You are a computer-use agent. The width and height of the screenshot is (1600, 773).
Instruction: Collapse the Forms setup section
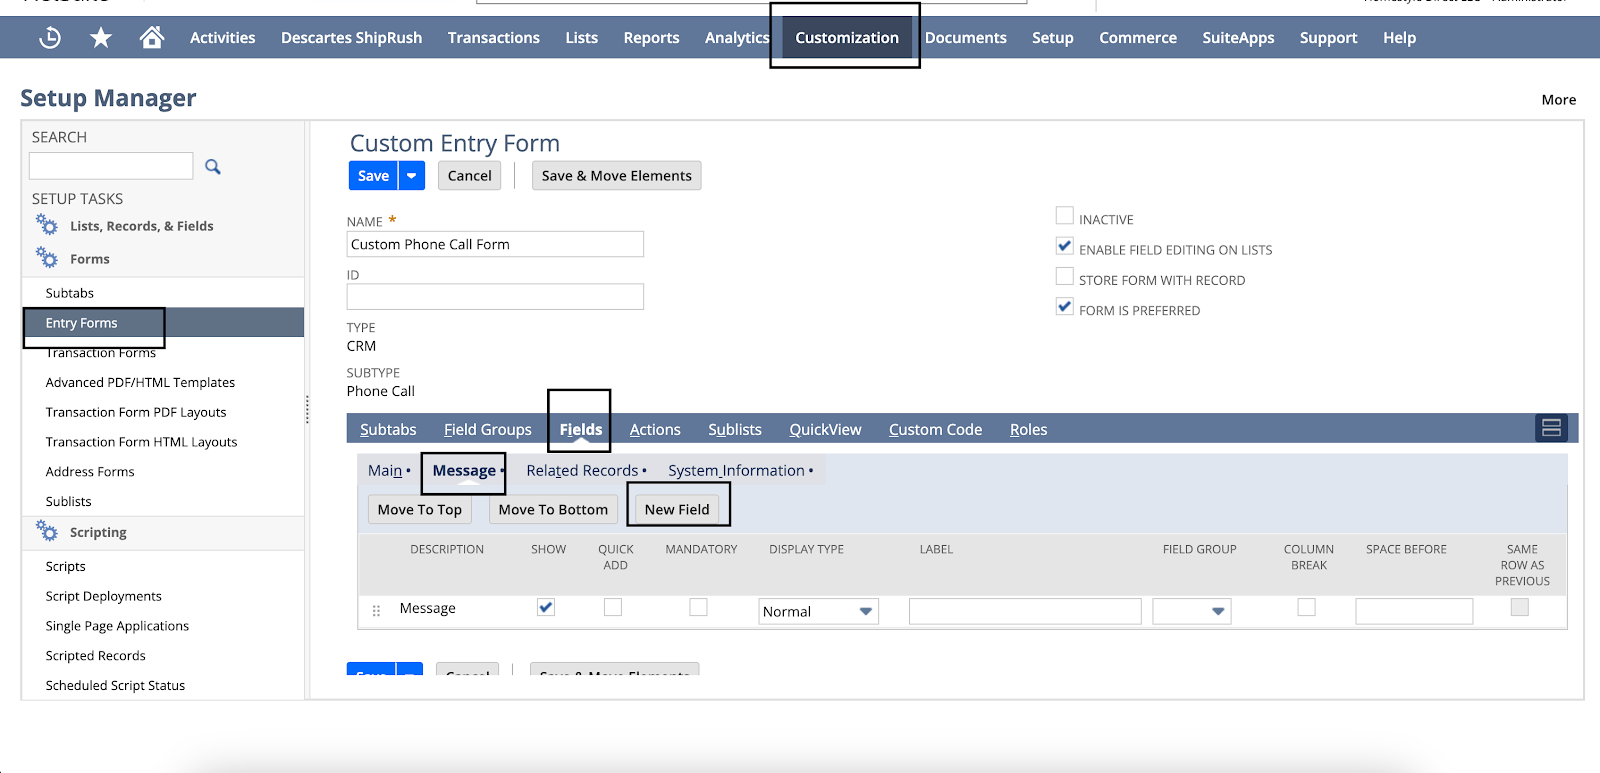(x=90, y=259)
